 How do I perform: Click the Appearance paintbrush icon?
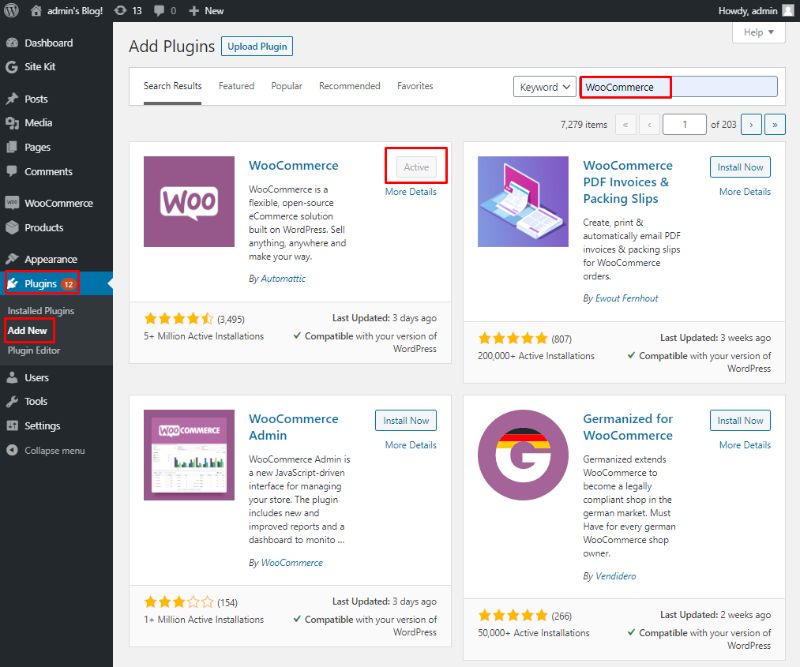(12, 259)
